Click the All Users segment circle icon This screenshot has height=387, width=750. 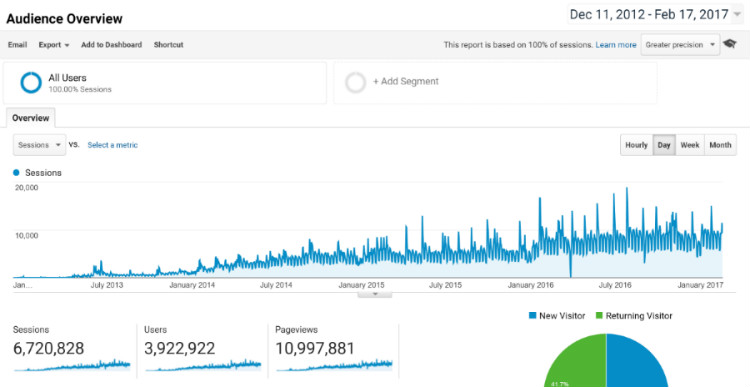[x=31, y=83]
